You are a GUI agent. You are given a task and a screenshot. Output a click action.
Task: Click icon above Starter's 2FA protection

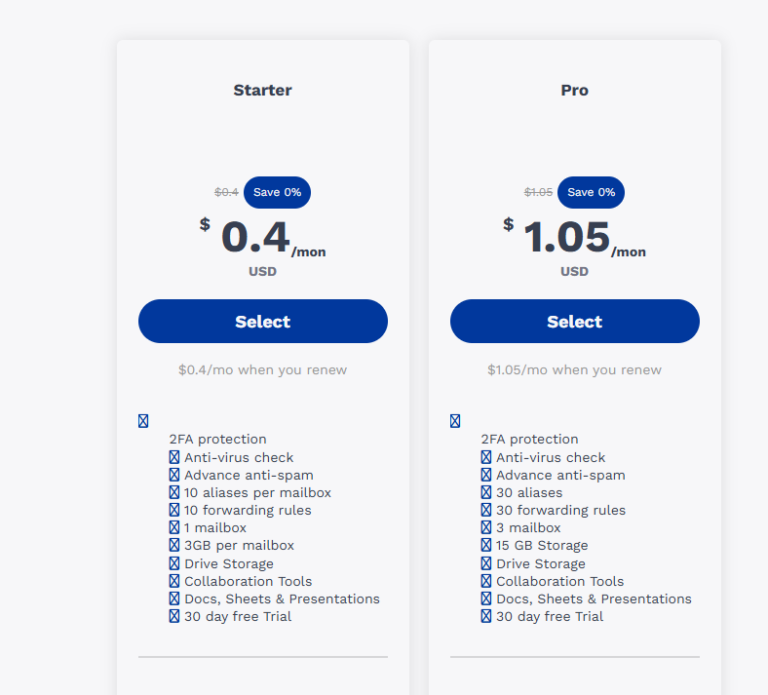click(143, 421)
